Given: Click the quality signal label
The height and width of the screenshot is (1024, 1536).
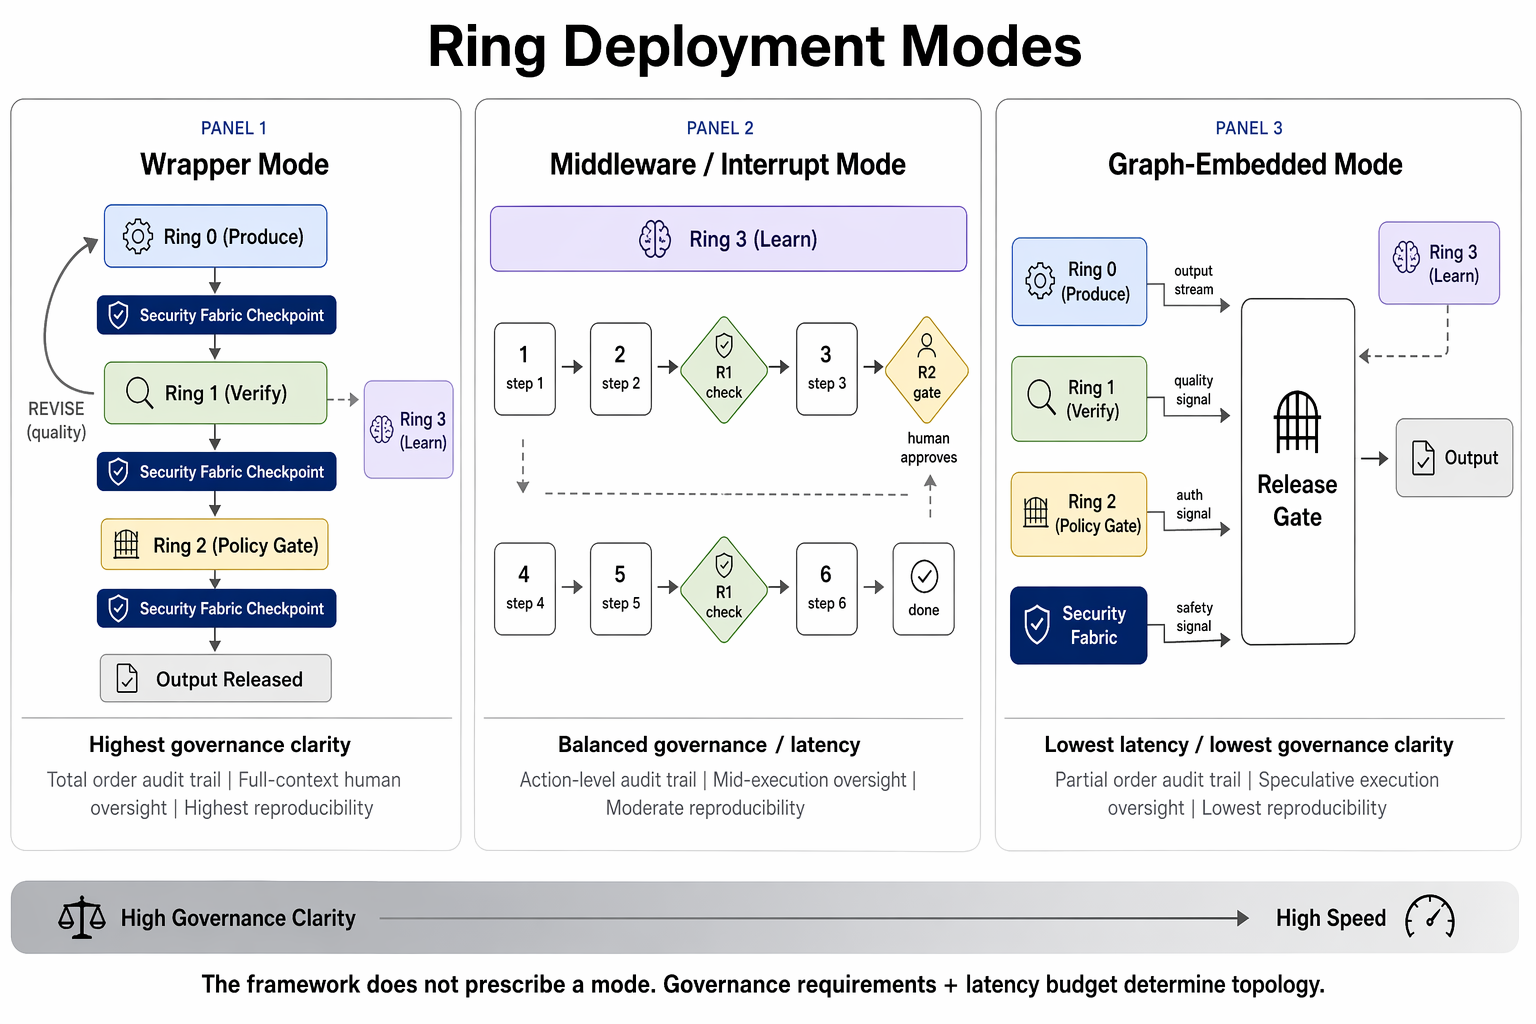Looking at the screenshot, I should coord(1194,390).
